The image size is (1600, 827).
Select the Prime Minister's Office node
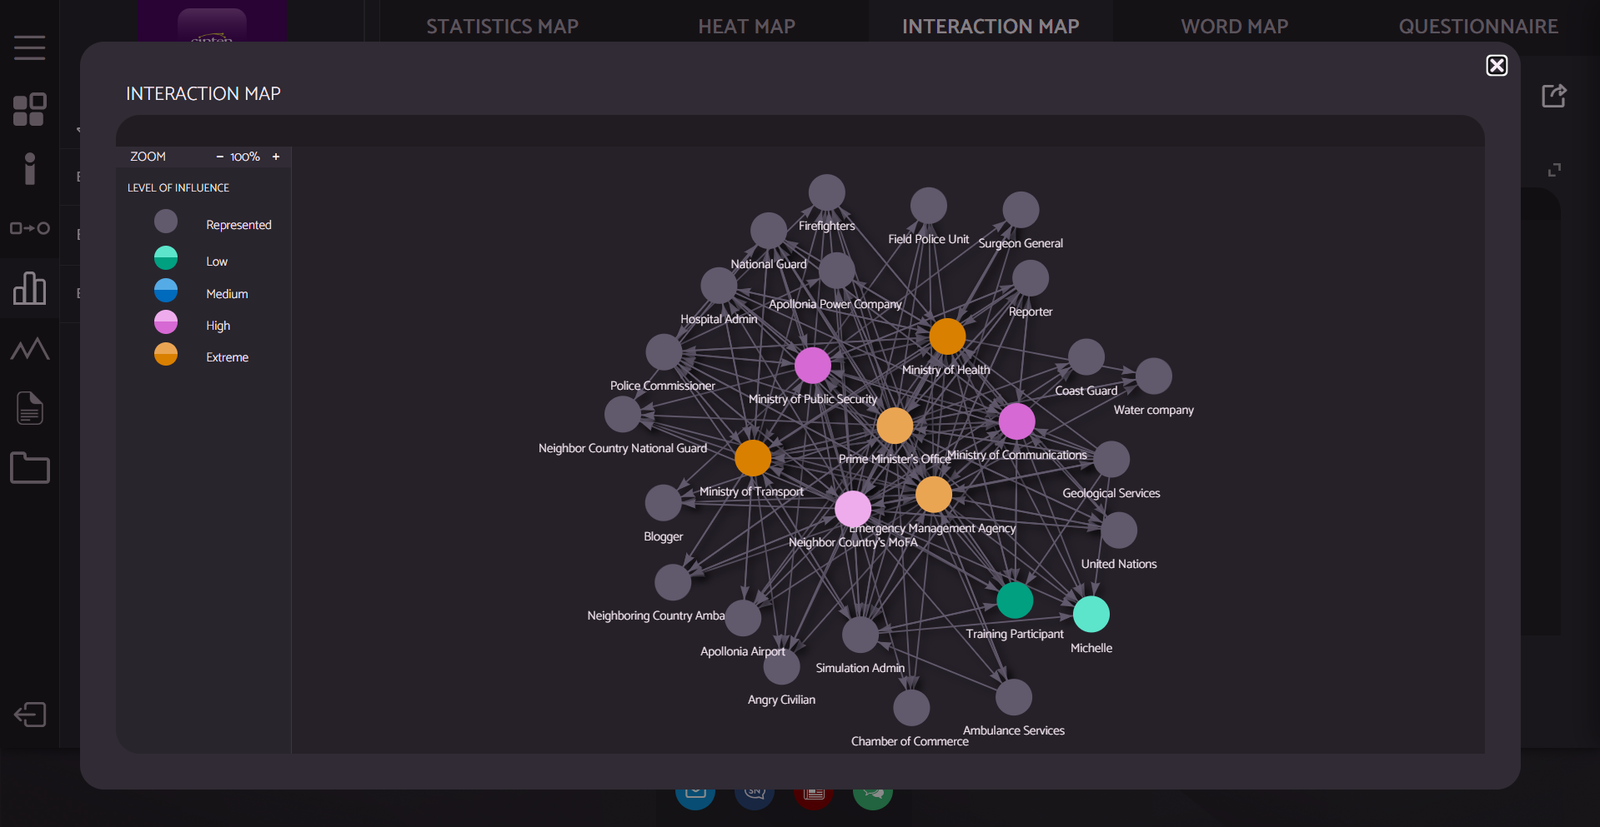(x=895, y=426)
